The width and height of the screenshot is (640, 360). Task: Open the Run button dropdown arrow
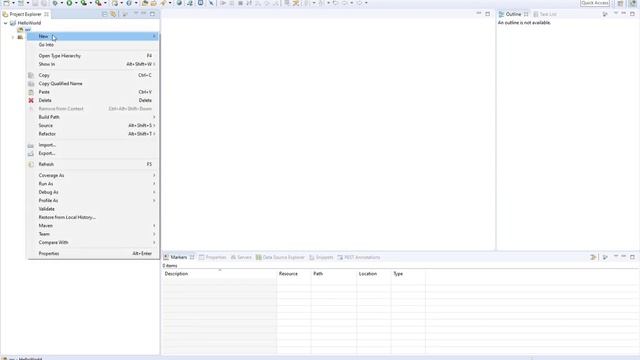click(x=76, y=3)
